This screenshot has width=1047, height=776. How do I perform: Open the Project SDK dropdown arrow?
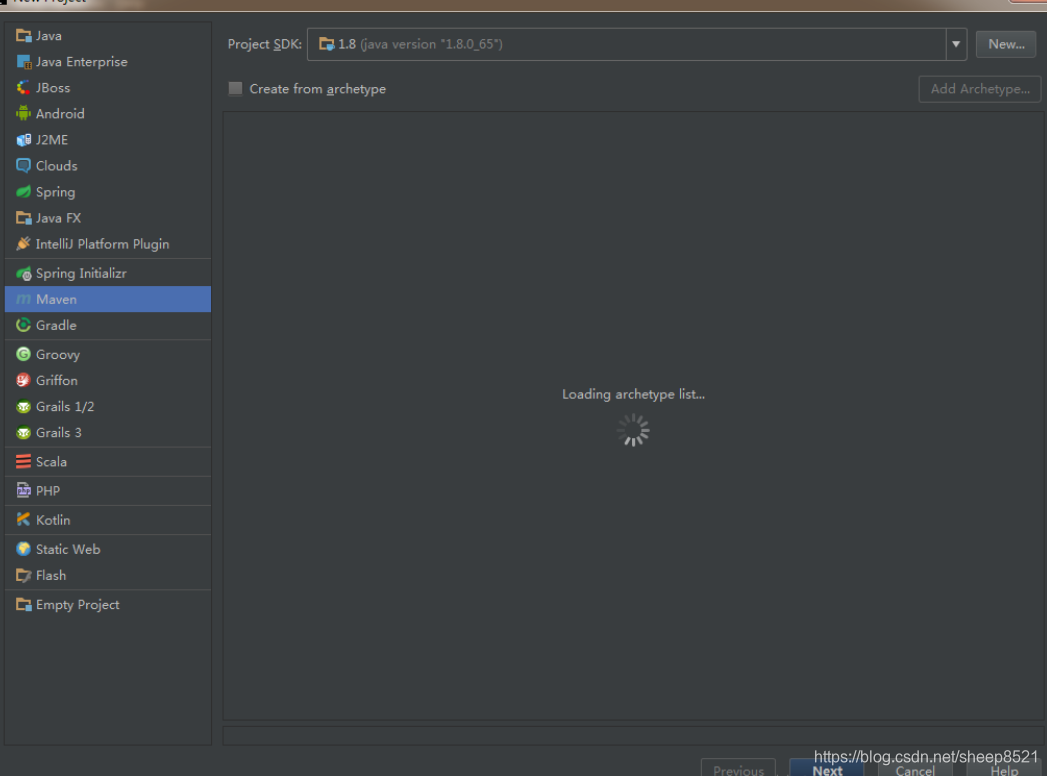point(956,44)
